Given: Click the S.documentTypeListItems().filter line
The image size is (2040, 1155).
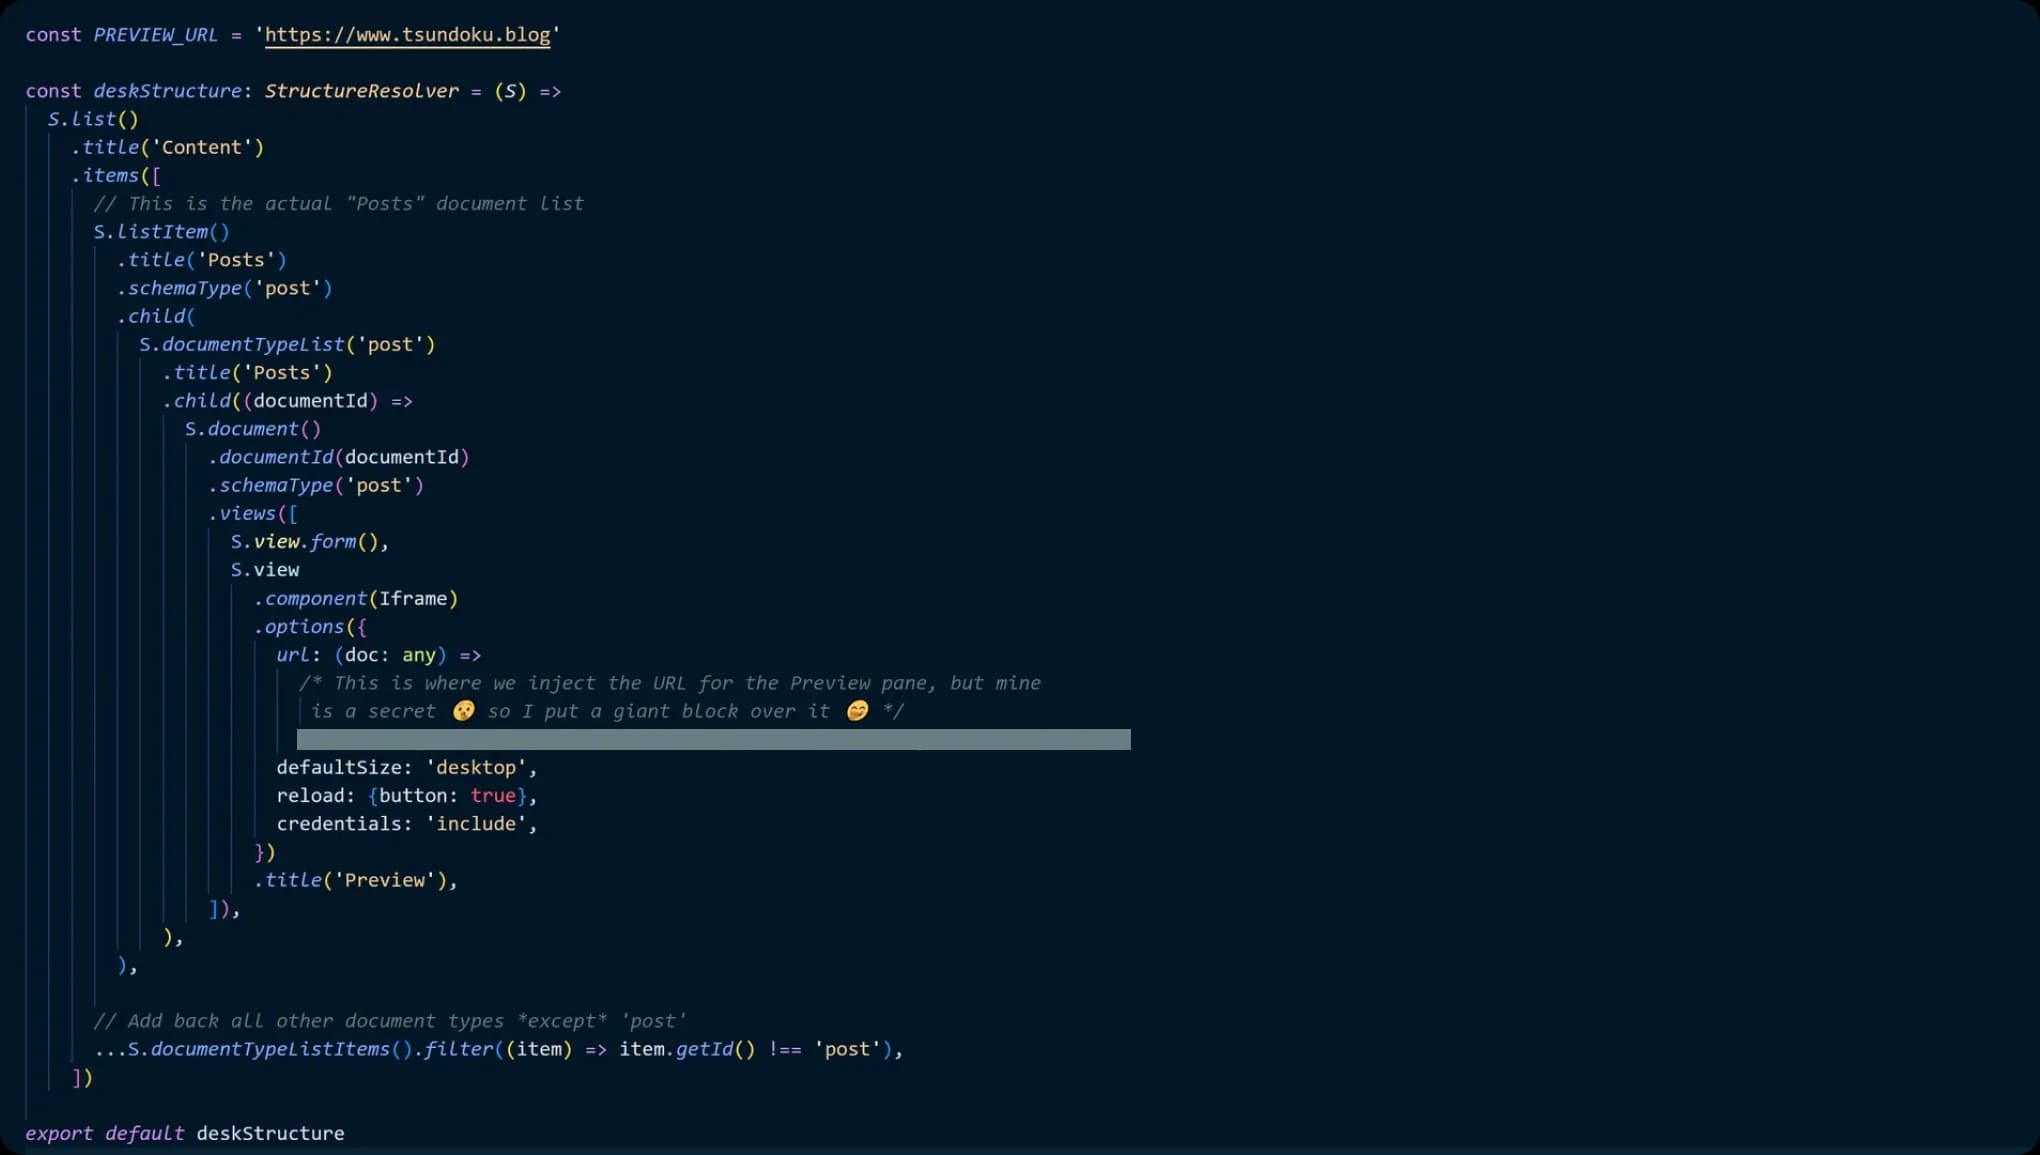Looking at the screenshot, I should (x=498, y=1049).
